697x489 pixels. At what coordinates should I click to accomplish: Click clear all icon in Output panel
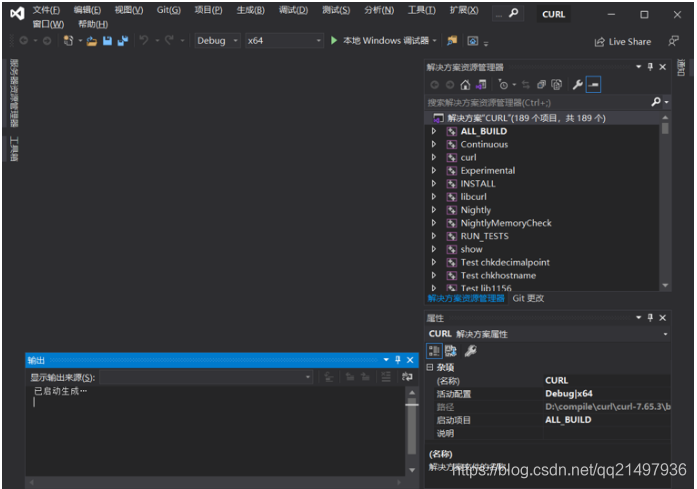point(386,377)
